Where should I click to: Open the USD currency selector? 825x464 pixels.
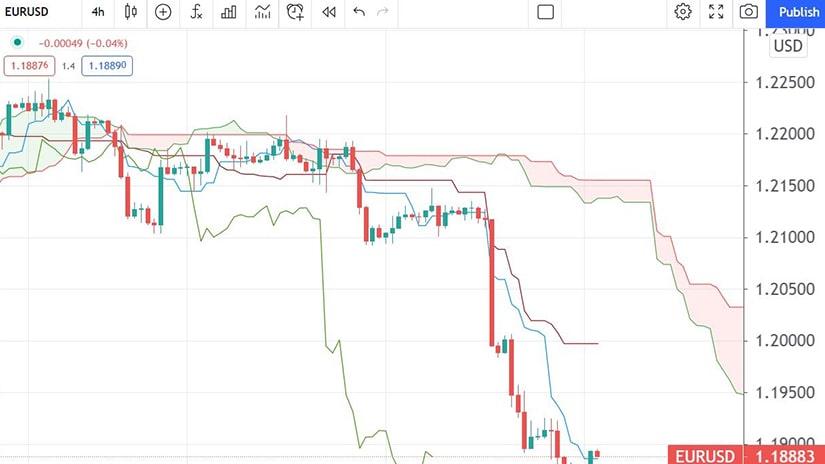point(788,46)
